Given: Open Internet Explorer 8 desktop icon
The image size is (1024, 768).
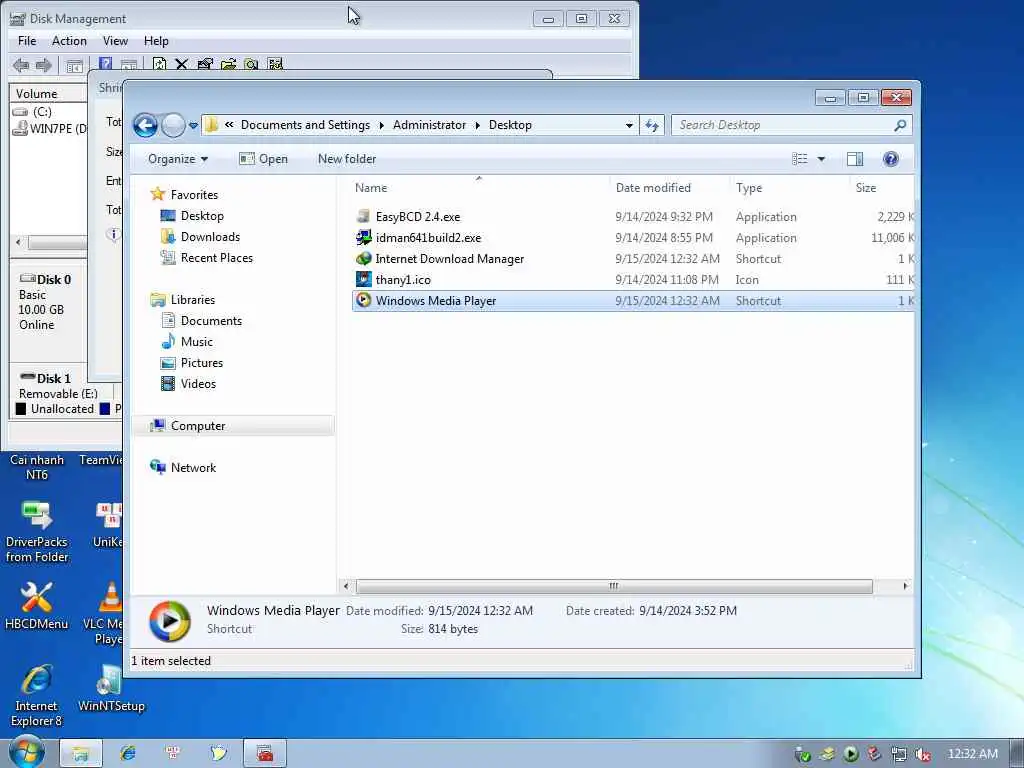Looking at the screenshot, I should tap(37, 695).
